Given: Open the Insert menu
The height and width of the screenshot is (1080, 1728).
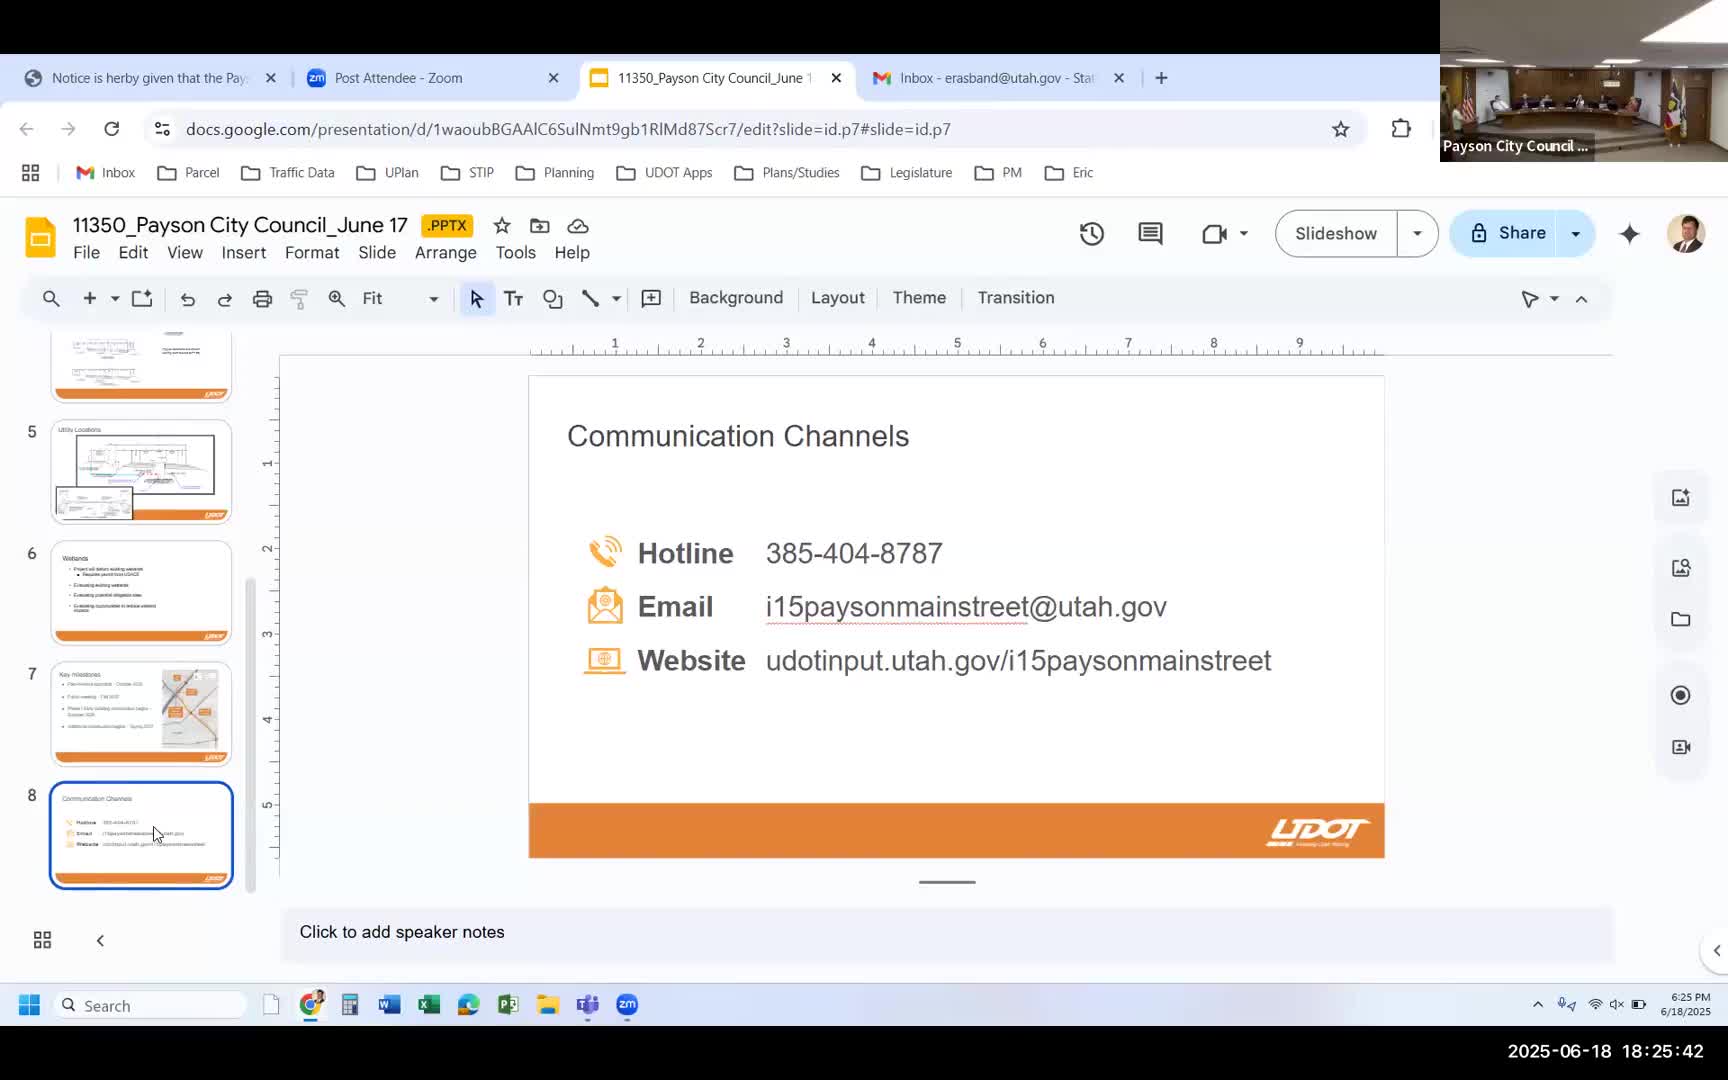Looking at the screenshot, I should (x=244, y=253).
